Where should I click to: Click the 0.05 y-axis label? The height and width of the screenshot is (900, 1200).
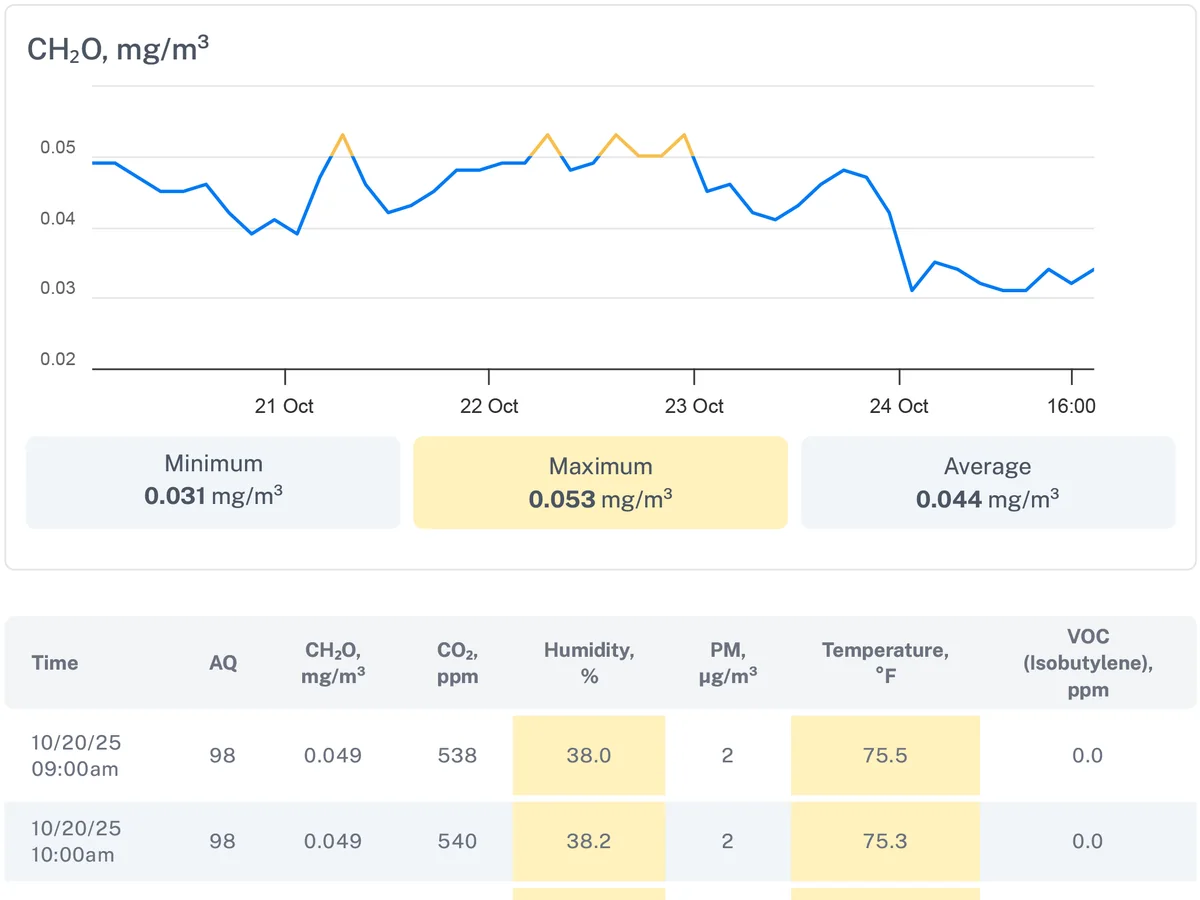point(58,149)
